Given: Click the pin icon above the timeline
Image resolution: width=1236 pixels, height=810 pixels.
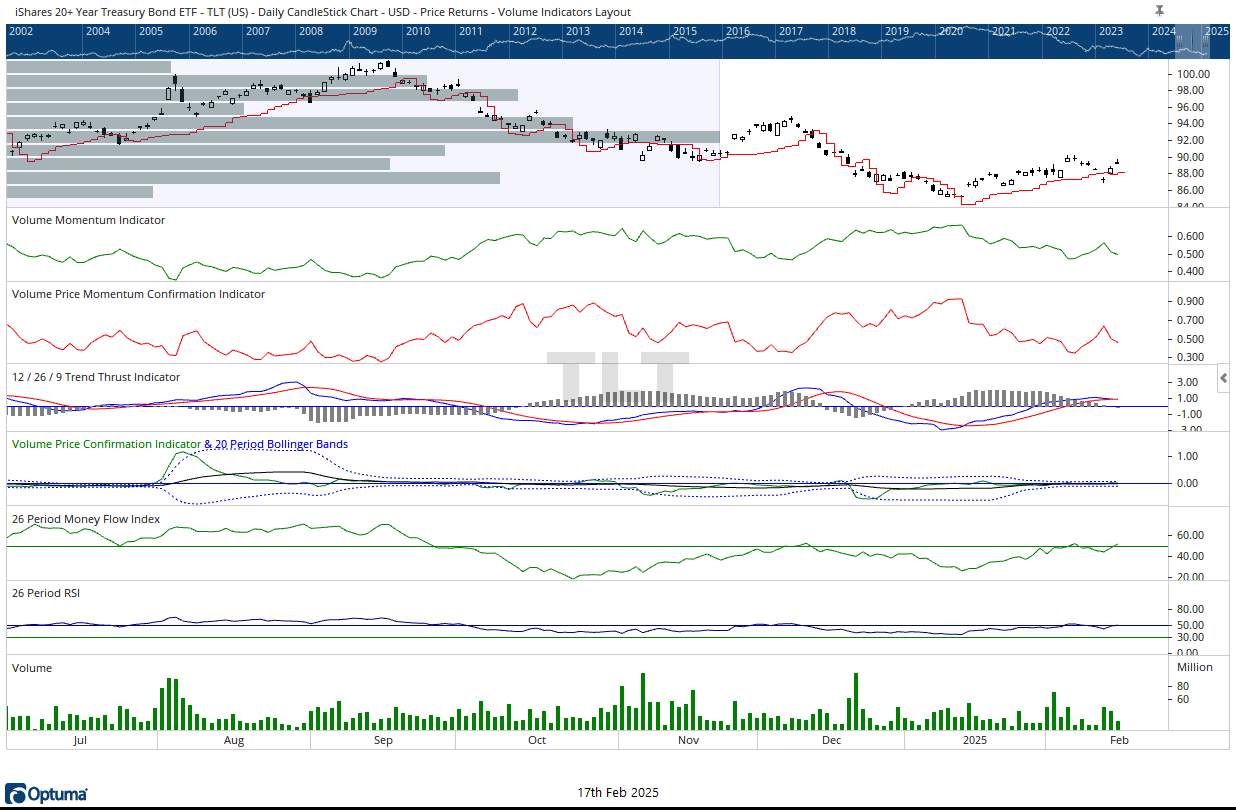Looking at the screenshot, I should (1159, 10).
